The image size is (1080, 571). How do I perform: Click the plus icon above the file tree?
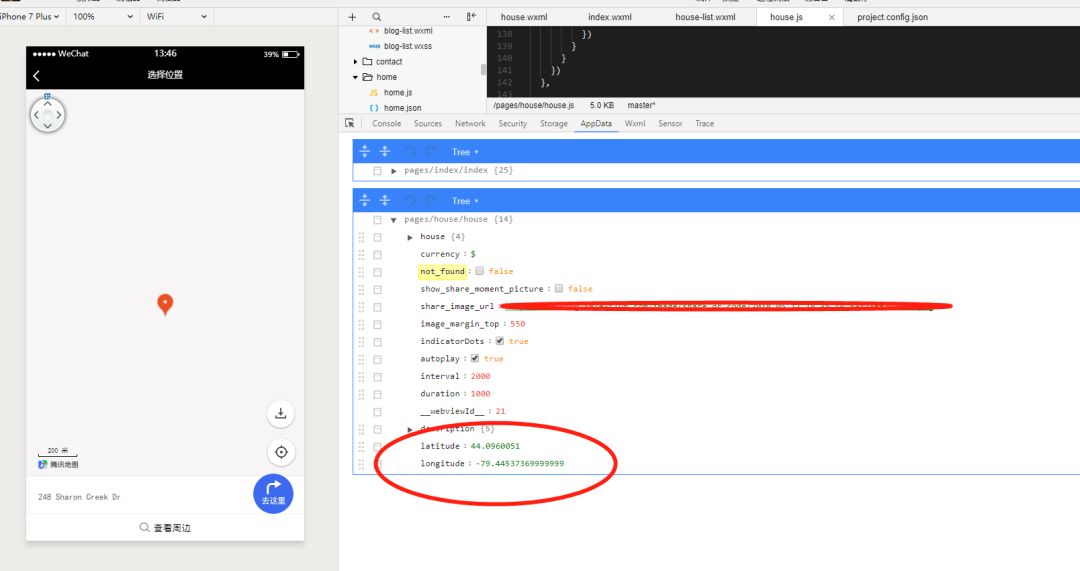(352, 17)
